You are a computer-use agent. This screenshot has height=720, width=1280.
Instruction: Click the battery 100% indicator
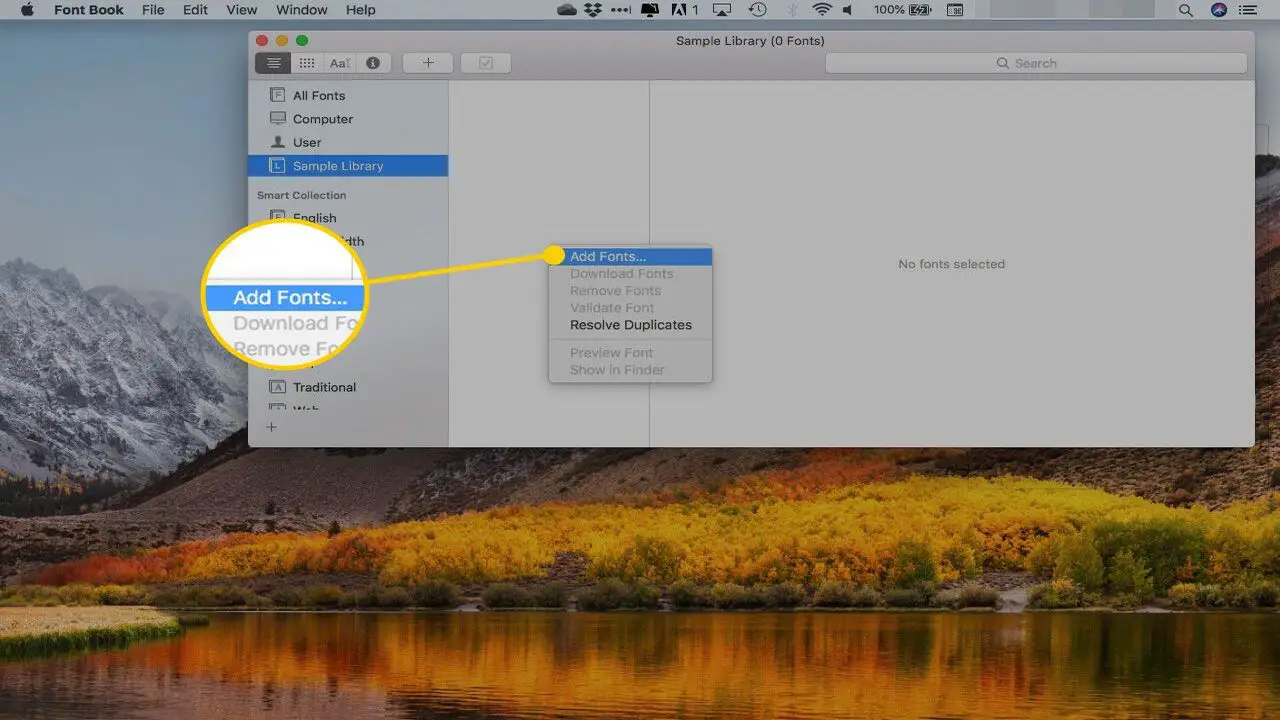904,10
